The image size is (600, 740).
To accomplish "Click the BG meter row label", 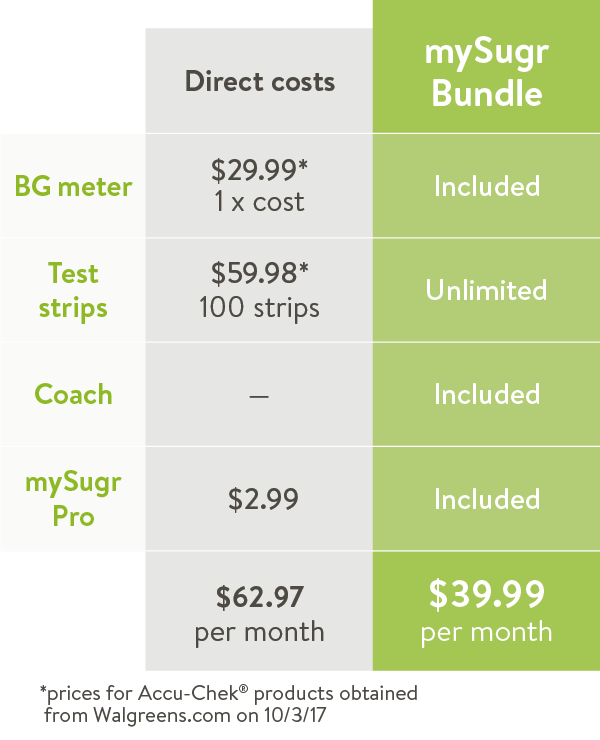I will [x=73, y=186].
